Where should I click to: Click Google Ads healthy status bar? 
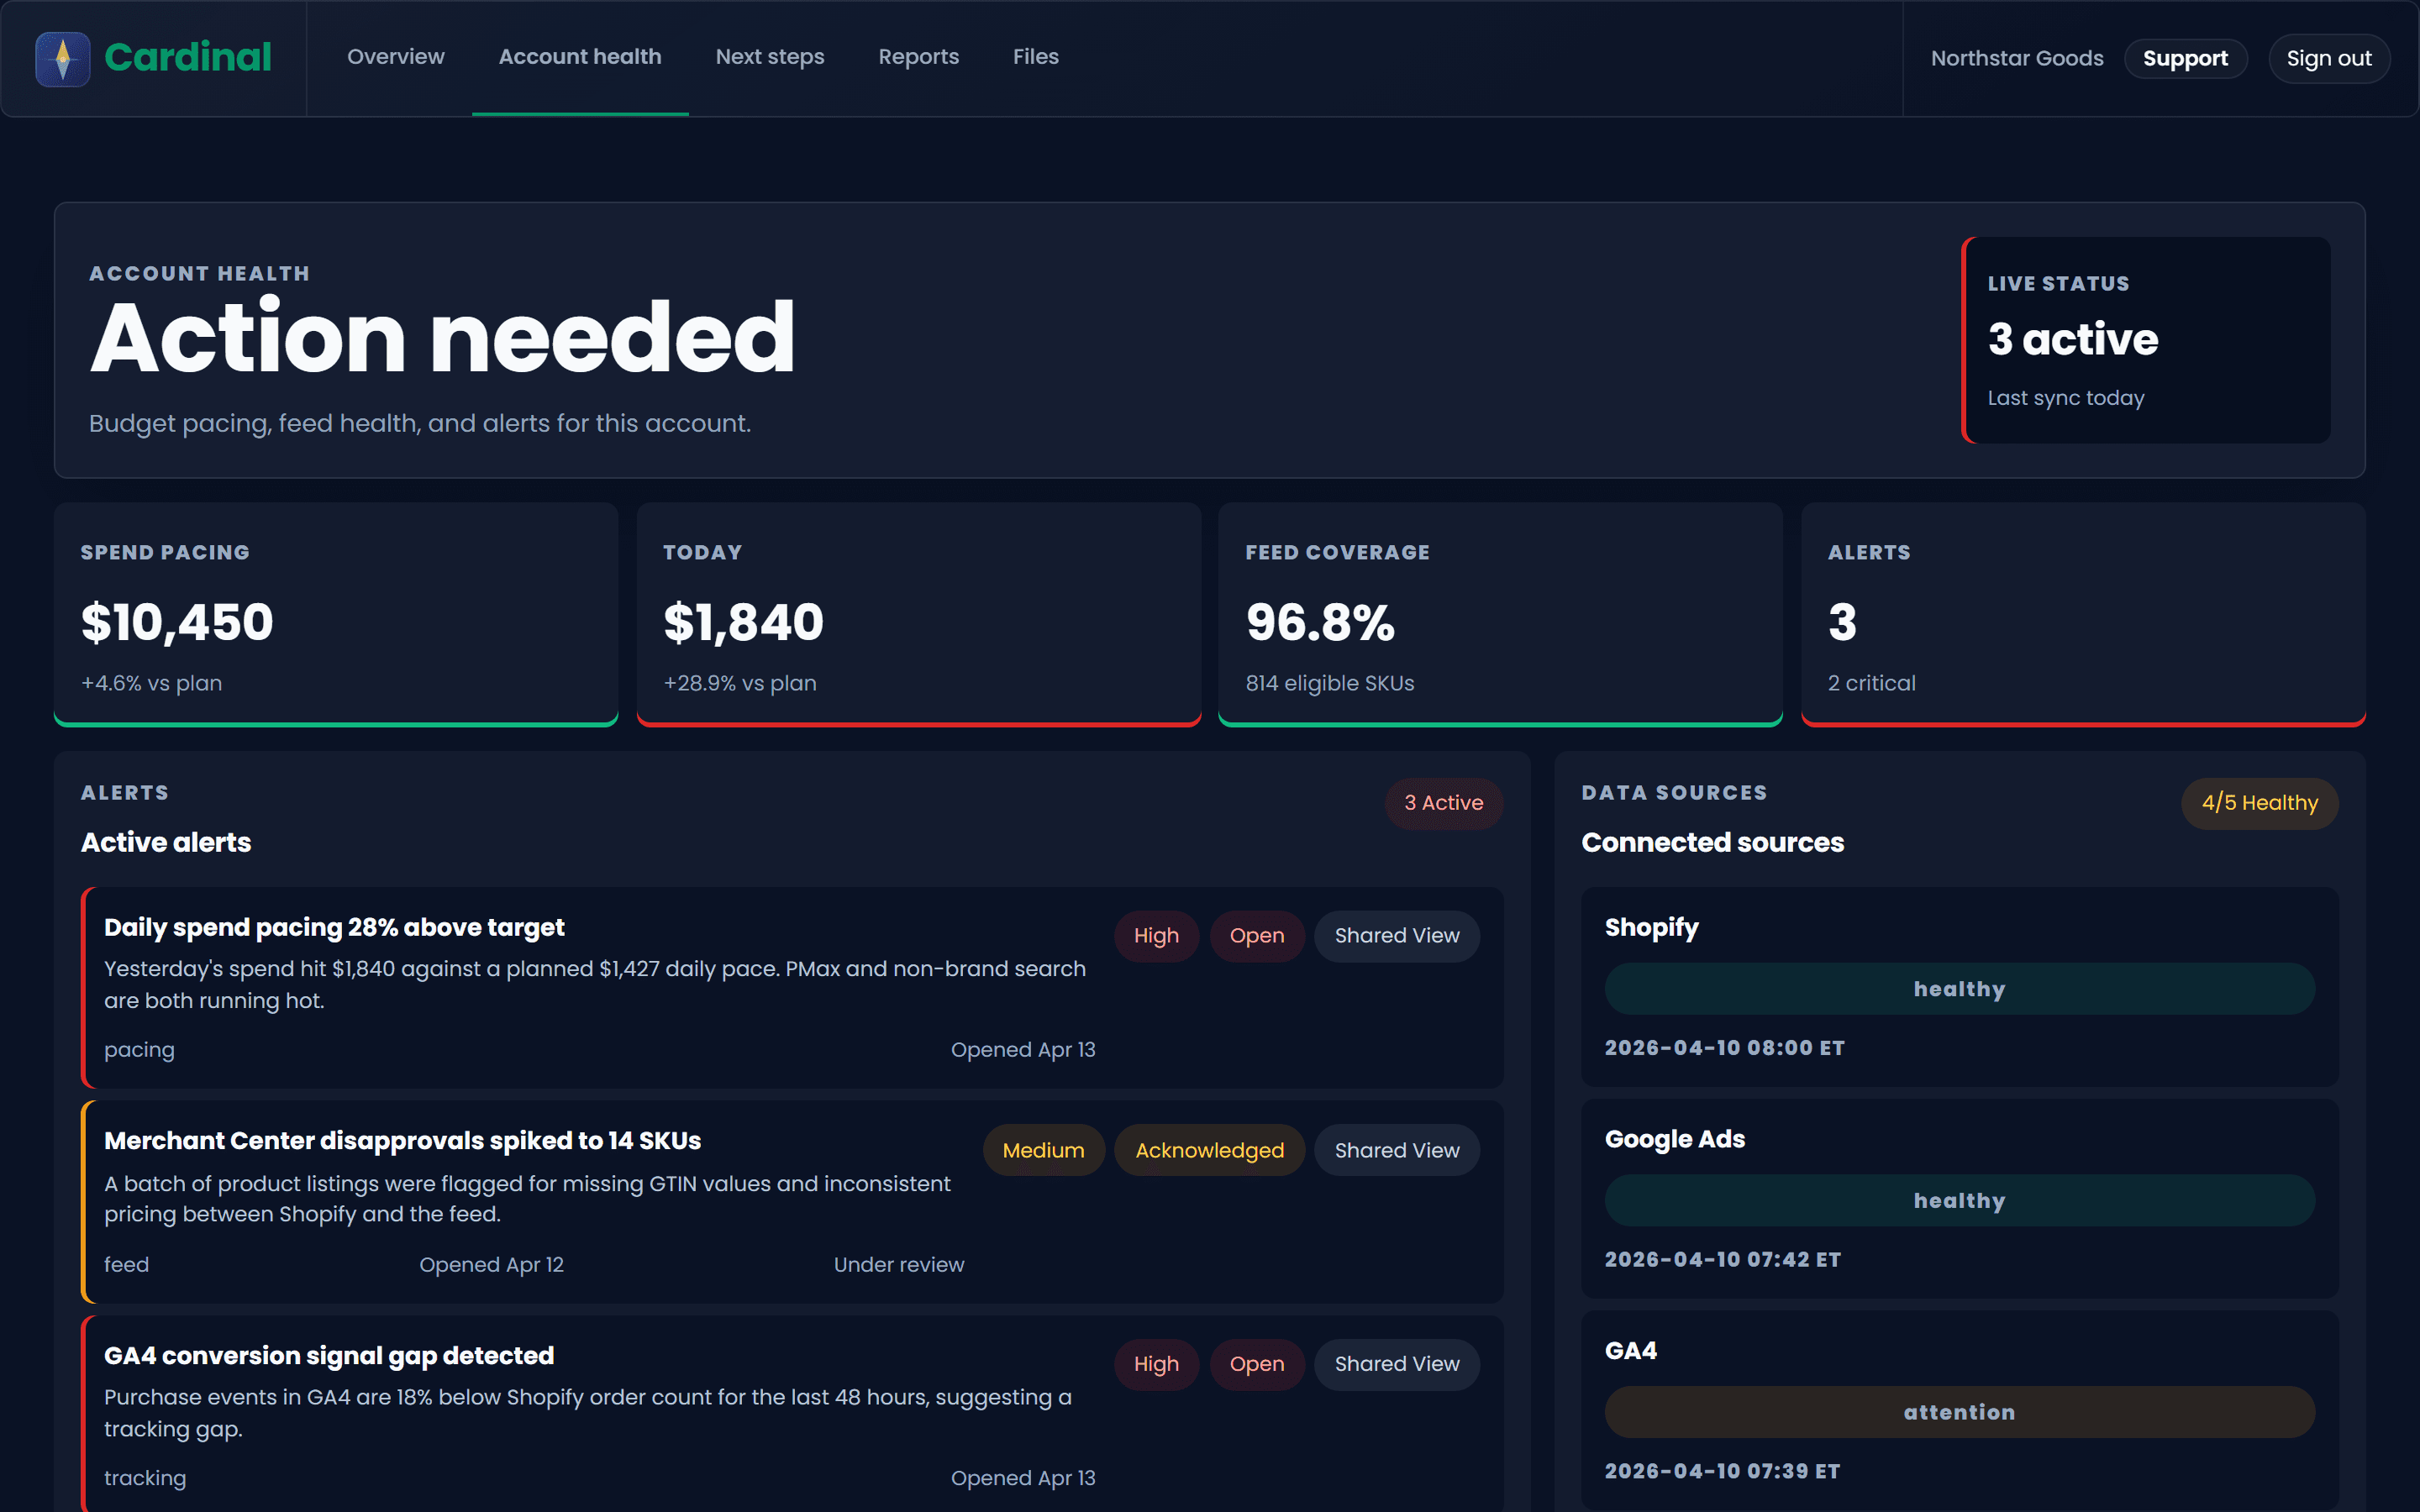point(1959,1201)
